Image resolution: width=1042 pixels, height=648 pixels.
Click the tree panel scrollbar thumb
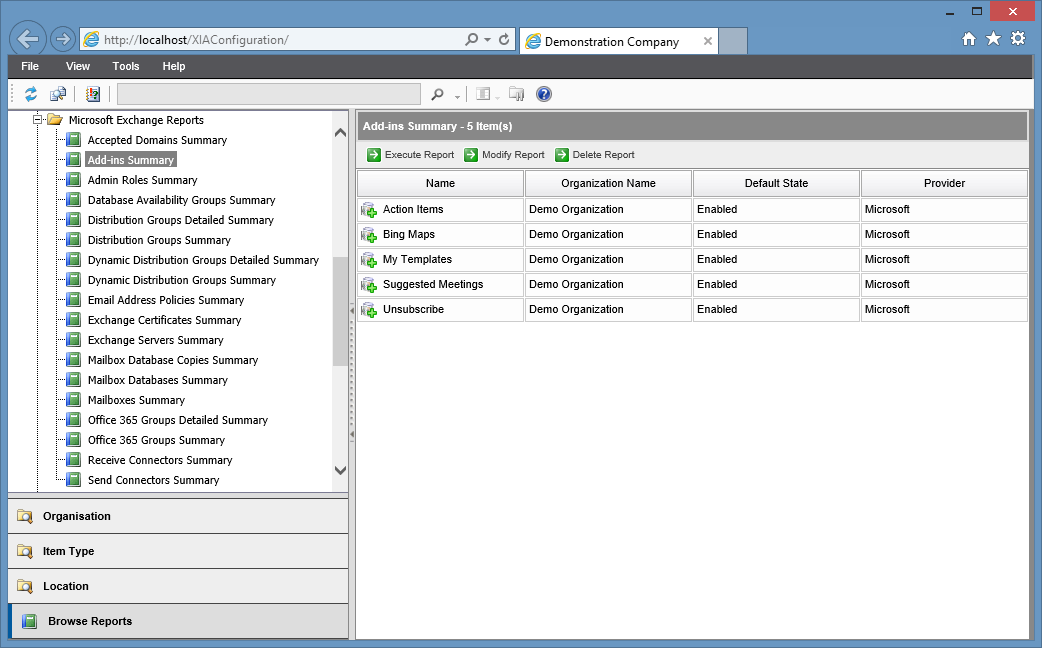coord(340,311)
